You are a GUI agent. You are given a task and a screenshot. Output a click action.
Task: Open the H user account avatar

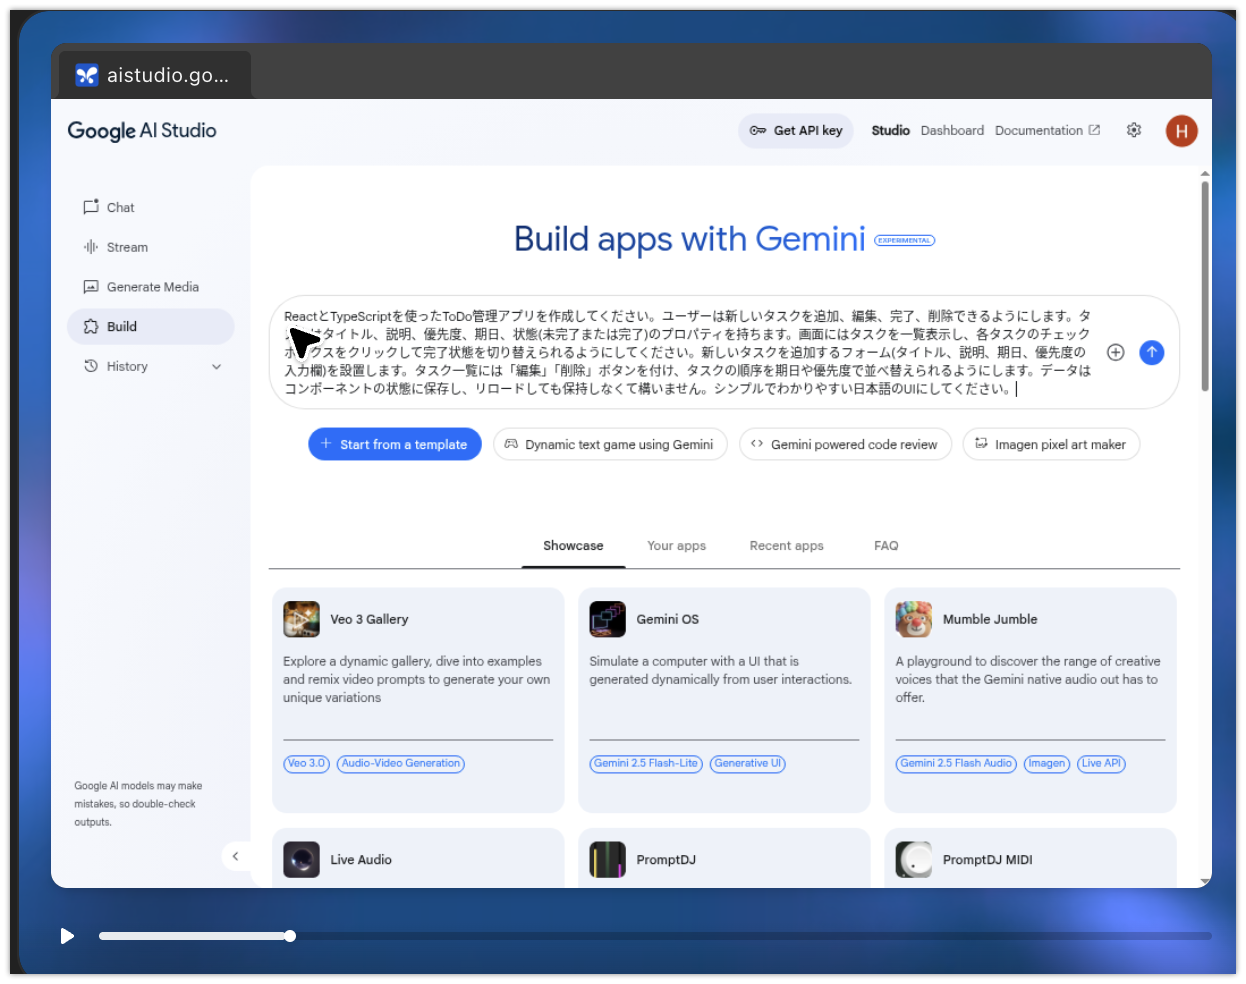pos(1181,131)
